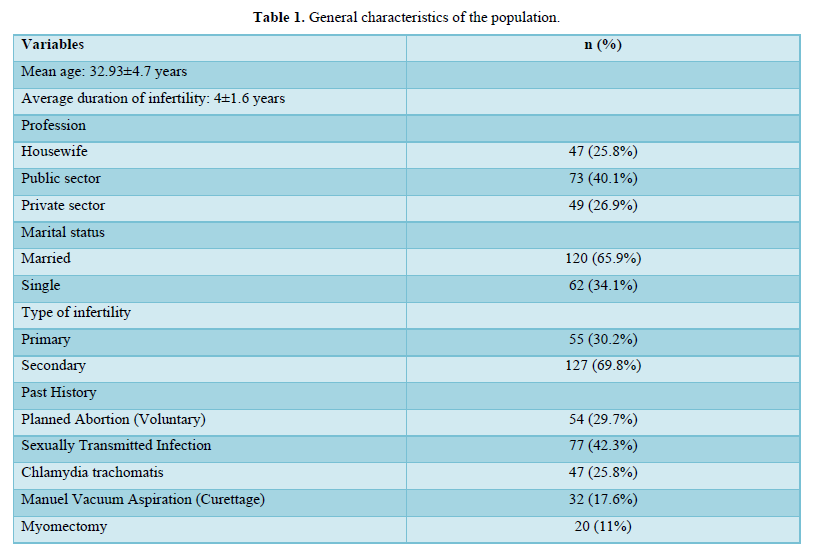Select the 77 (42.3%) infection value
The width and height of the screenshot is (814, 554).
tap(603, 446)
